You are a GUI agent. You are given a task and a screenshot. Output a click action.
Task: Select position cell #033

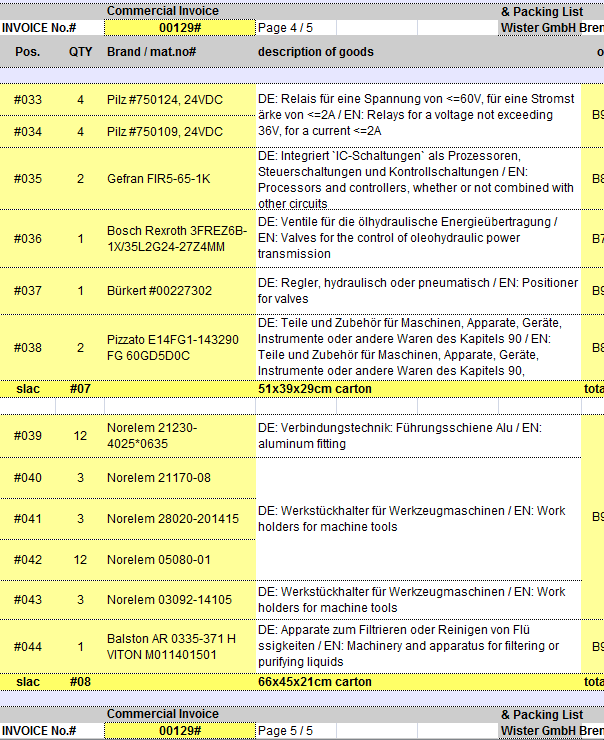[x=28, y=100]
